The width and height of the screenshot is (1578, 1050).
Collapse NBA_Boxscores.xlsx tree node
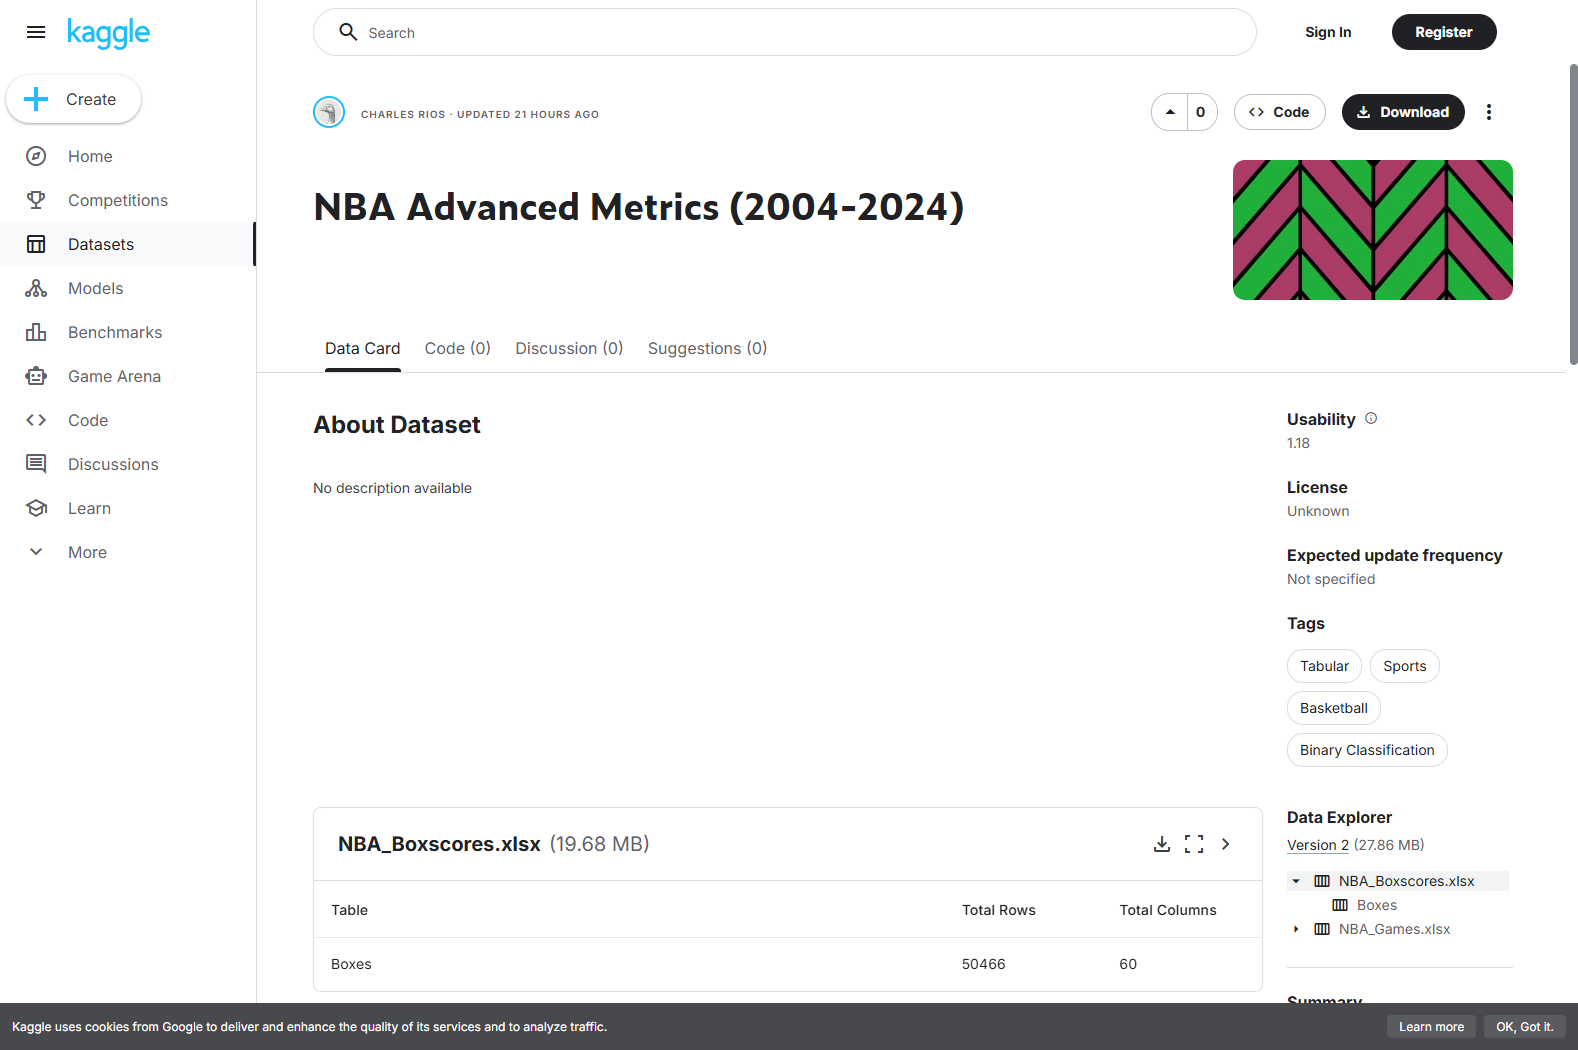point(1296,881)
